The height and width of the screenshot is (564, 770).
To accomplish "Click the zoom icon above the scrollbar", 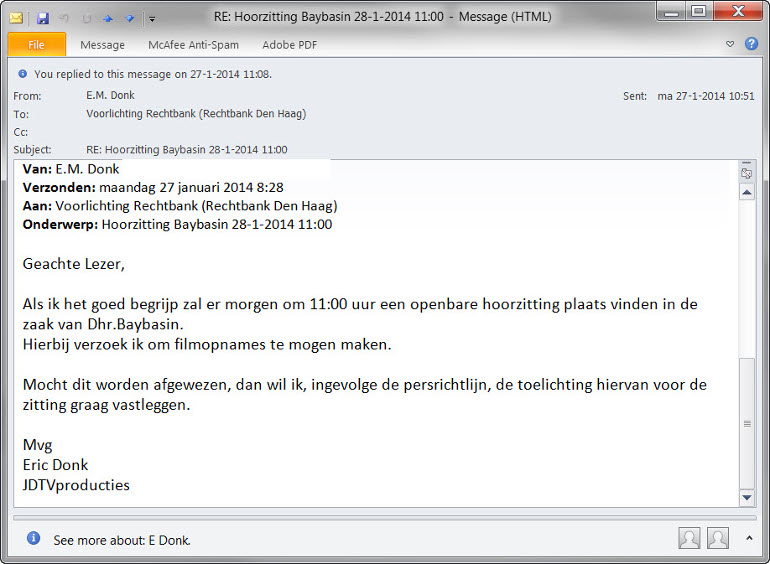I will pyautogui.click(x=746, y=173).
